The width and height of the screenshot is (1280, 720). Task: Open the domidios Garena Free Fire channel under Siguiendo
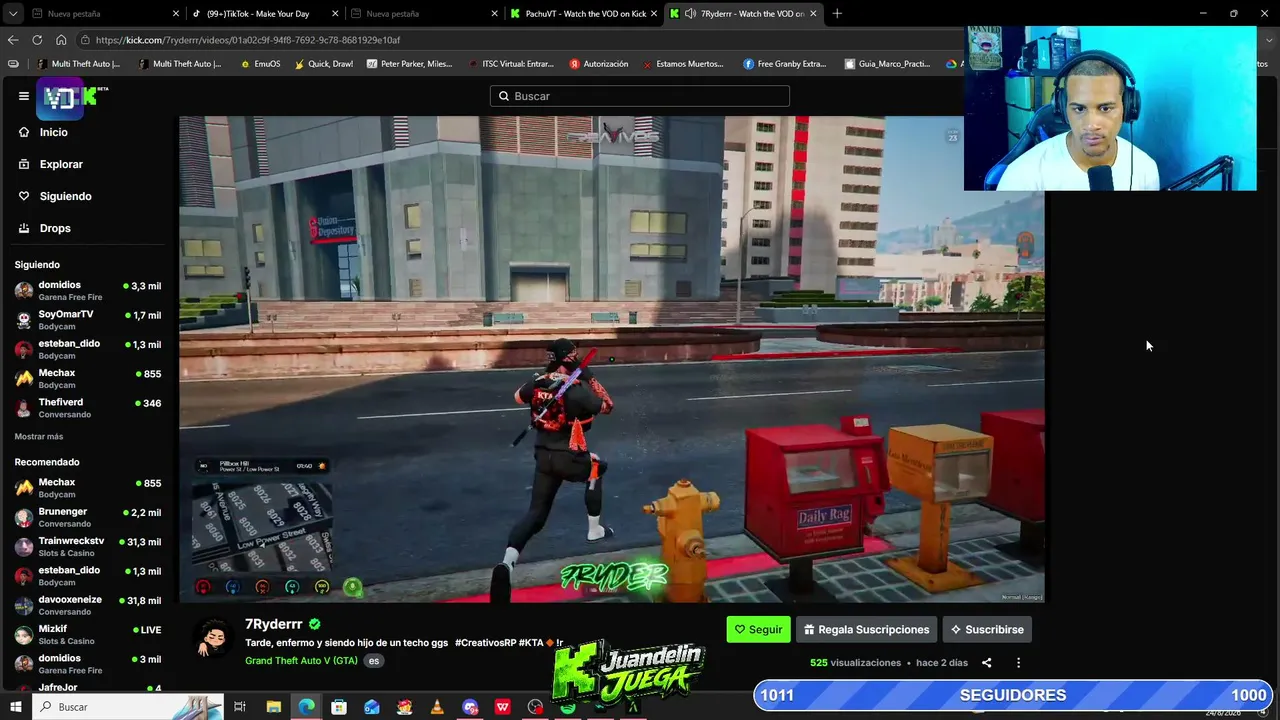[87, 290]
